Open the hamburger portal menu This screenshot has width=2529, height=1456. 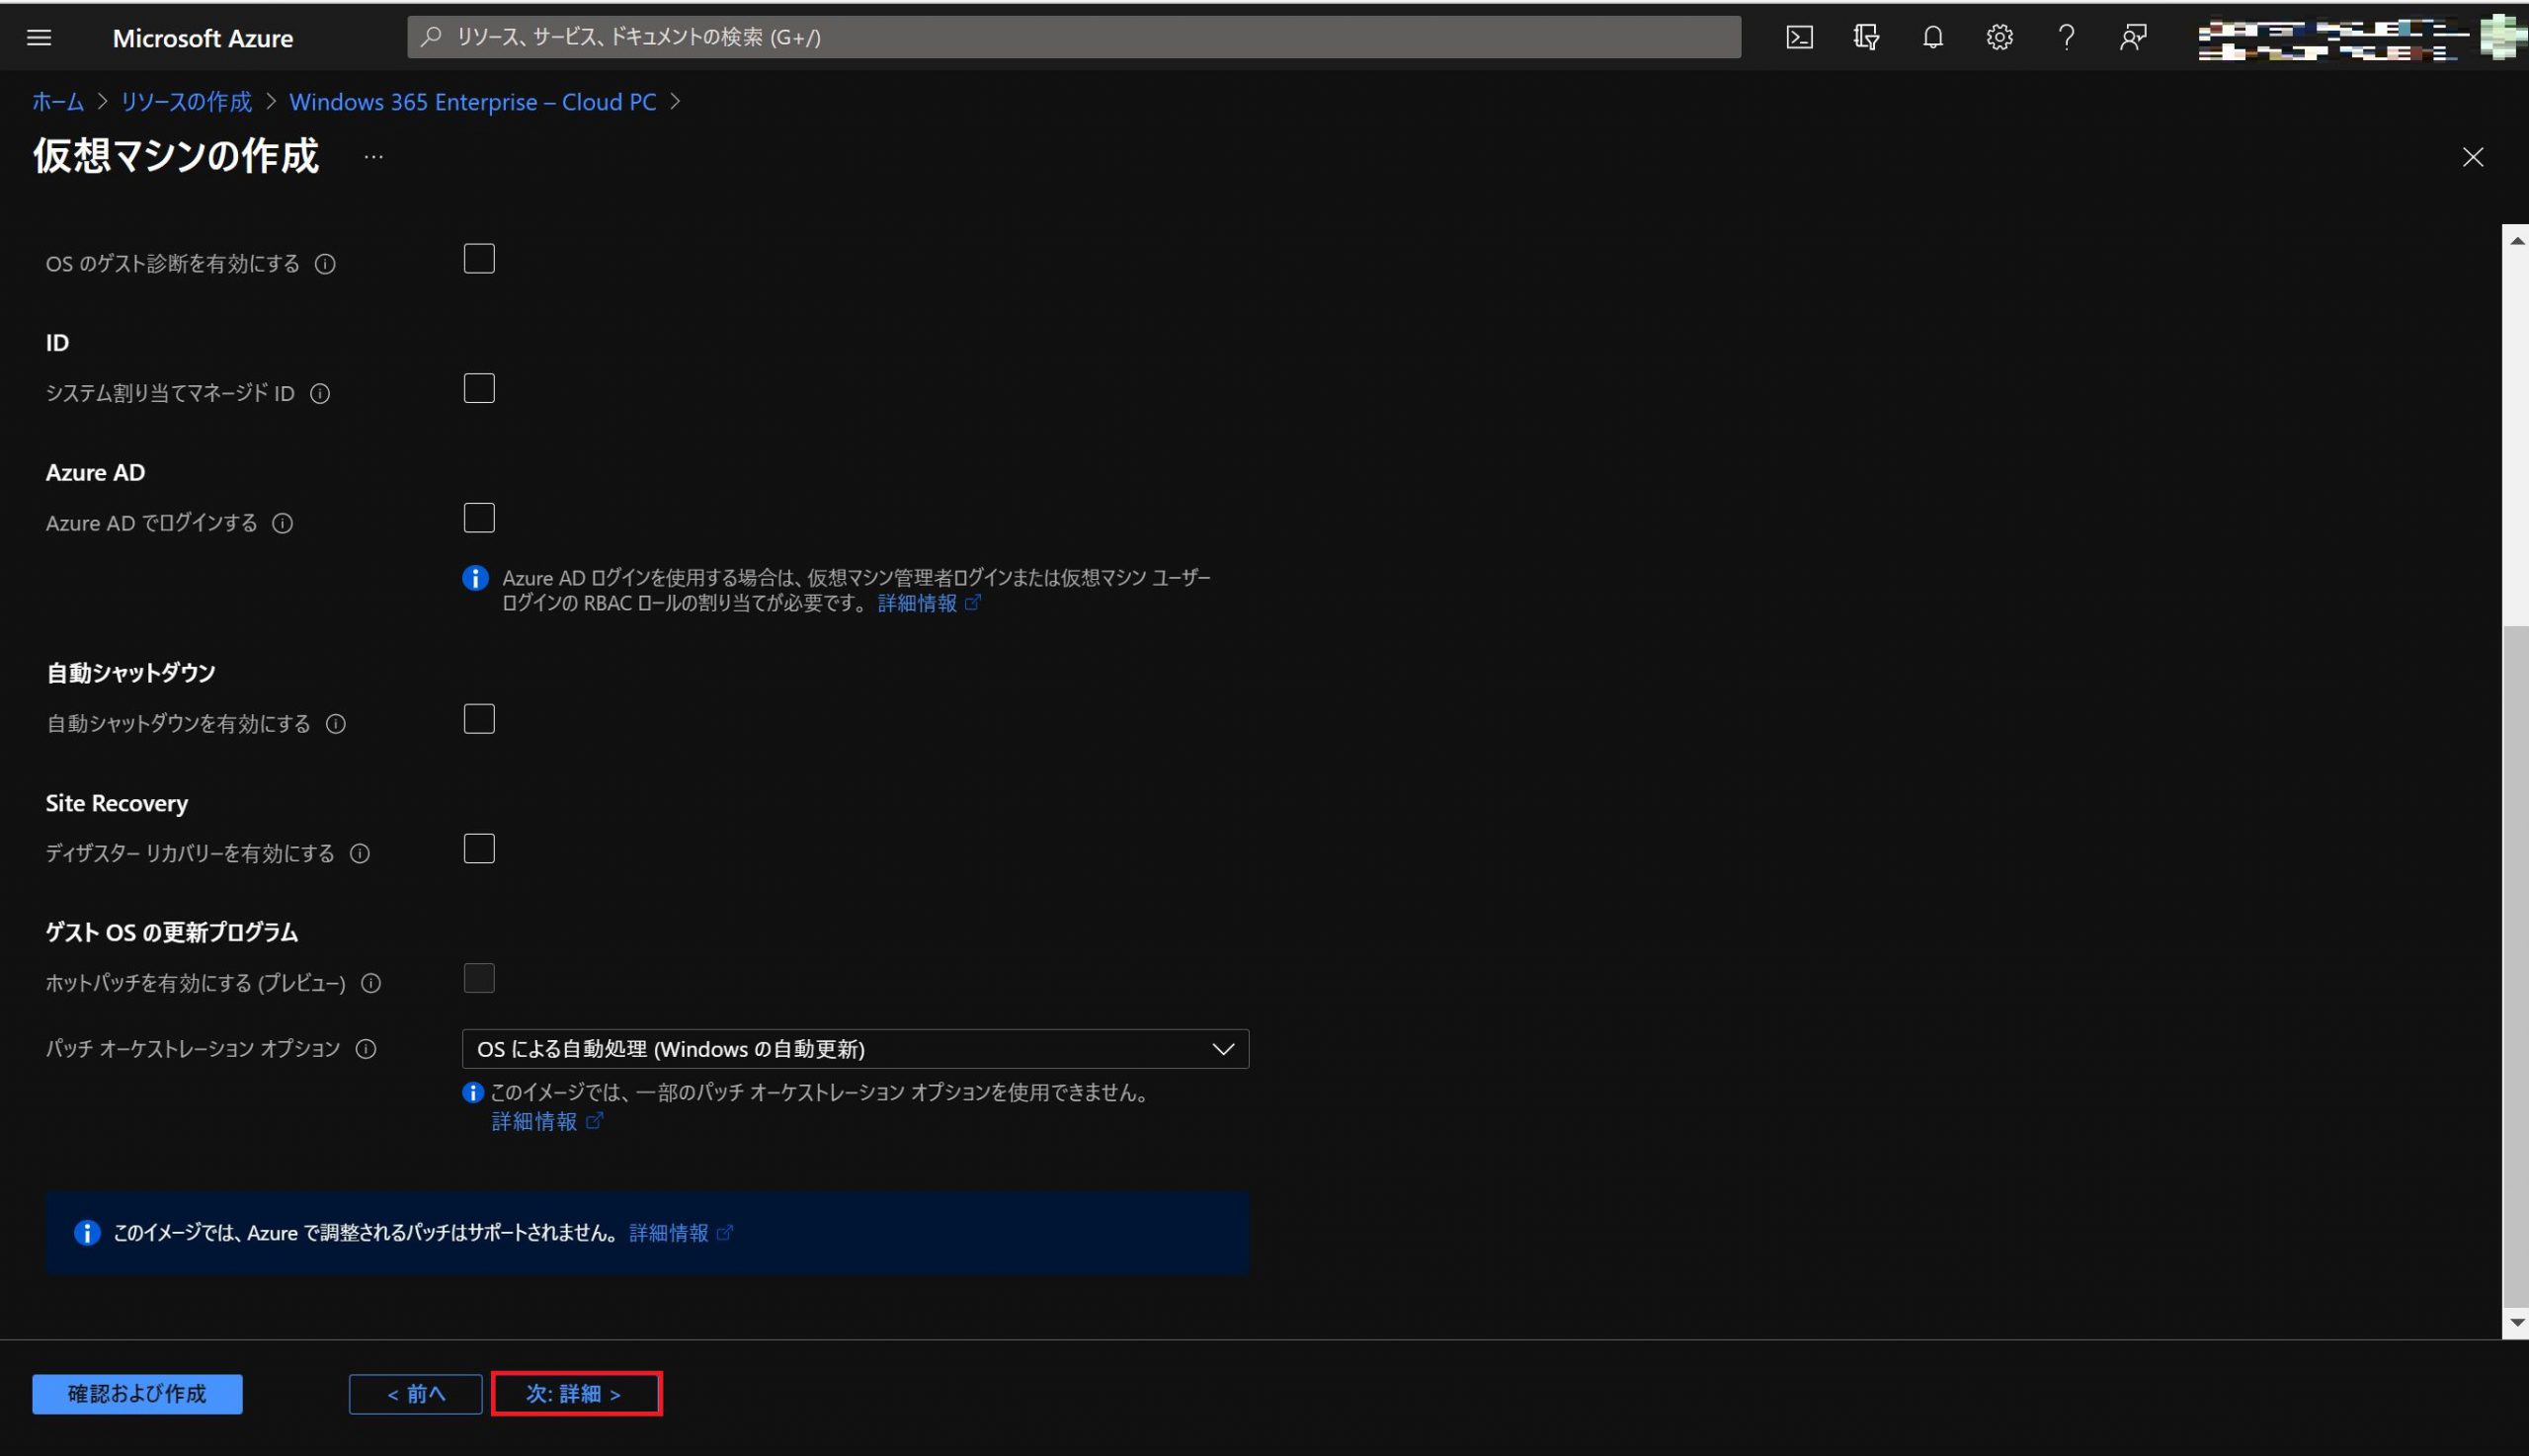coord(39,37)
